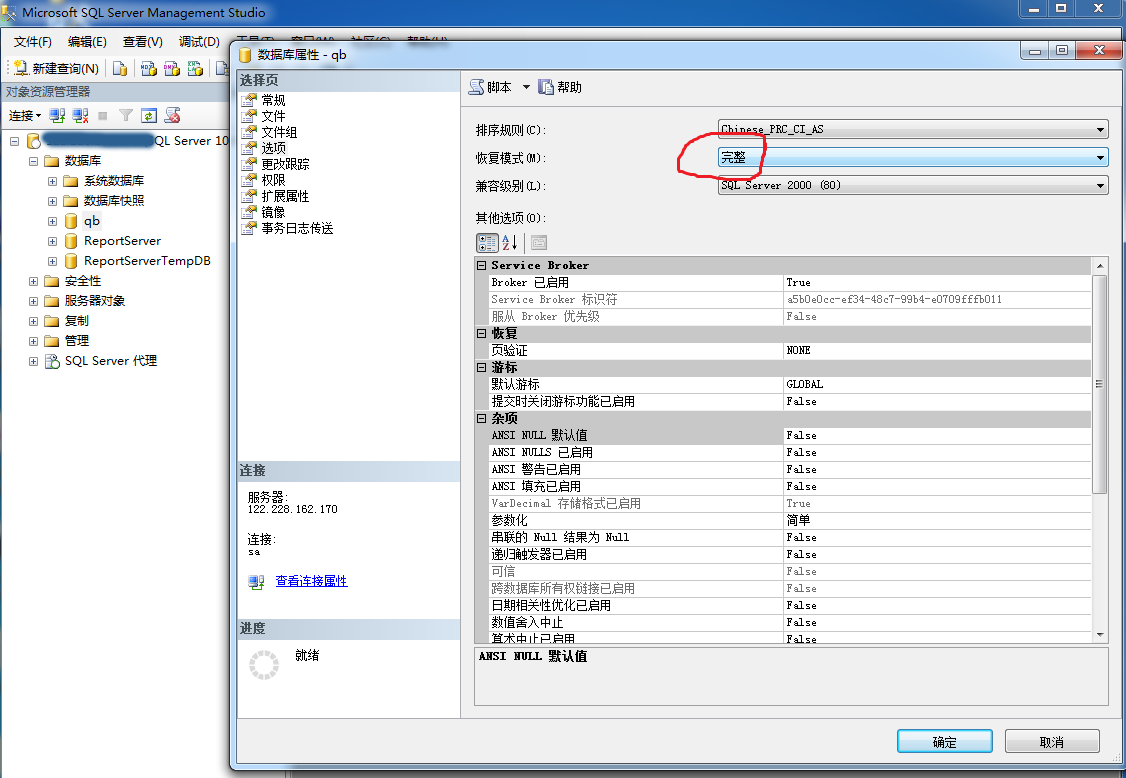This screenshot has height=778, width=1126.
Task: Click the Property Pages icon above the grid
Action: (539, 243)
